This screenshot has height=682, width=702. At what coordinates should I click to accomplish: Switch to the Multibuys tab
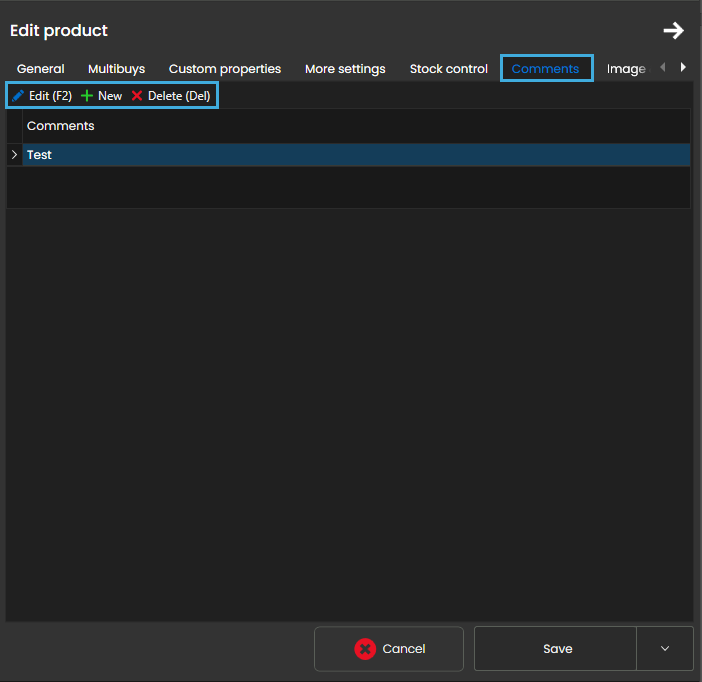coord(116,69)
